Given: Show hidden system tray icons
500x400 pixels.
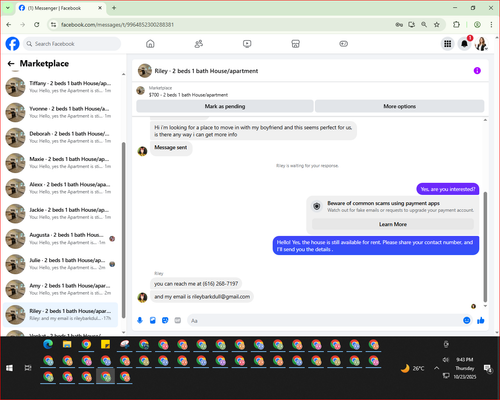Looking at the screenshot, I should point(436,368).
